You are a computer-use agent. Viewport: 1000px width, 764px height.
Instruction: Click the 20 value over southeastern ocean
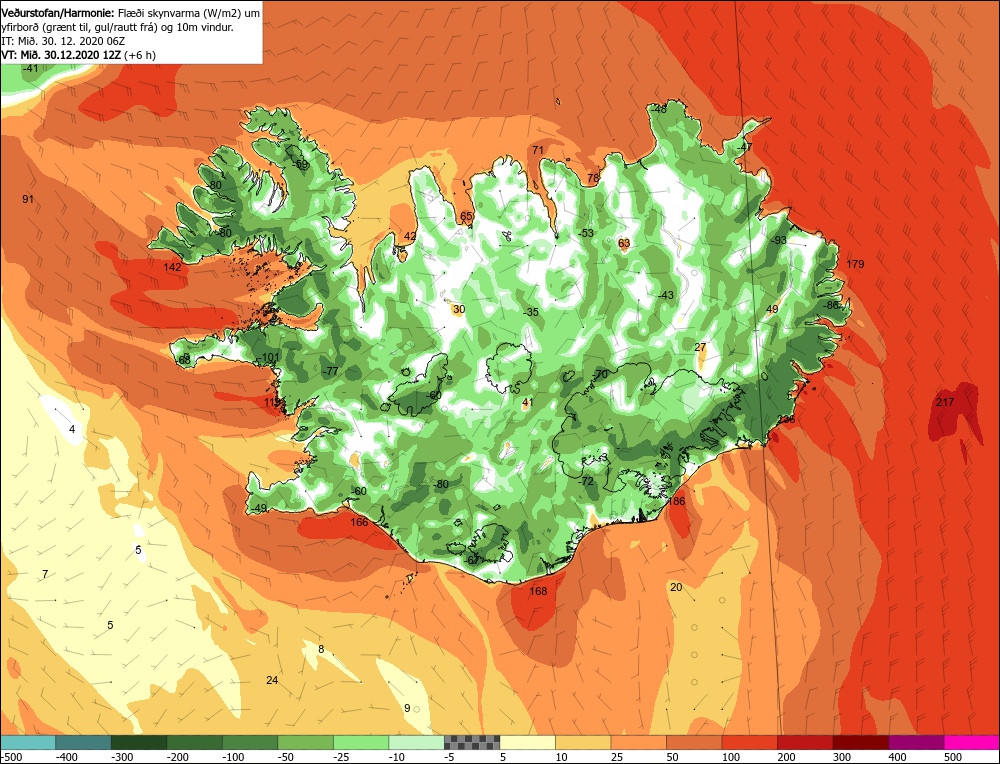(676, 587)
